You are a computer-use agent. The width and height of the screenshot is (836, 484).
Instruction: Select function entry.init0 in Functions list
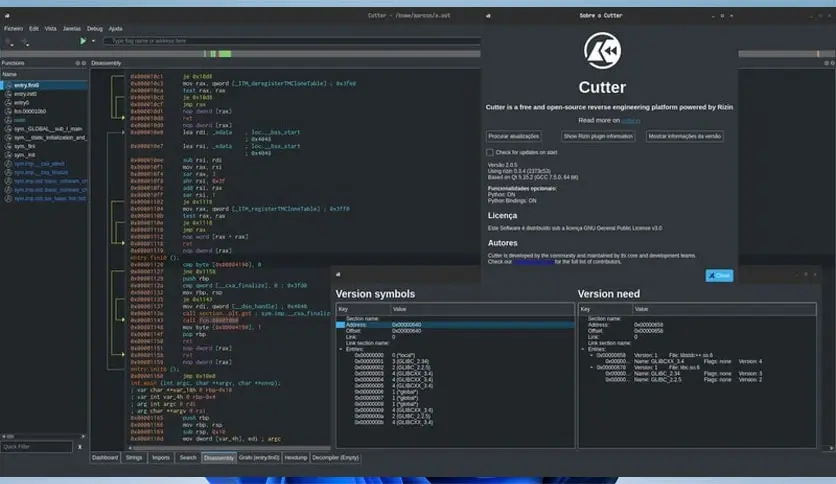(44, 94)
